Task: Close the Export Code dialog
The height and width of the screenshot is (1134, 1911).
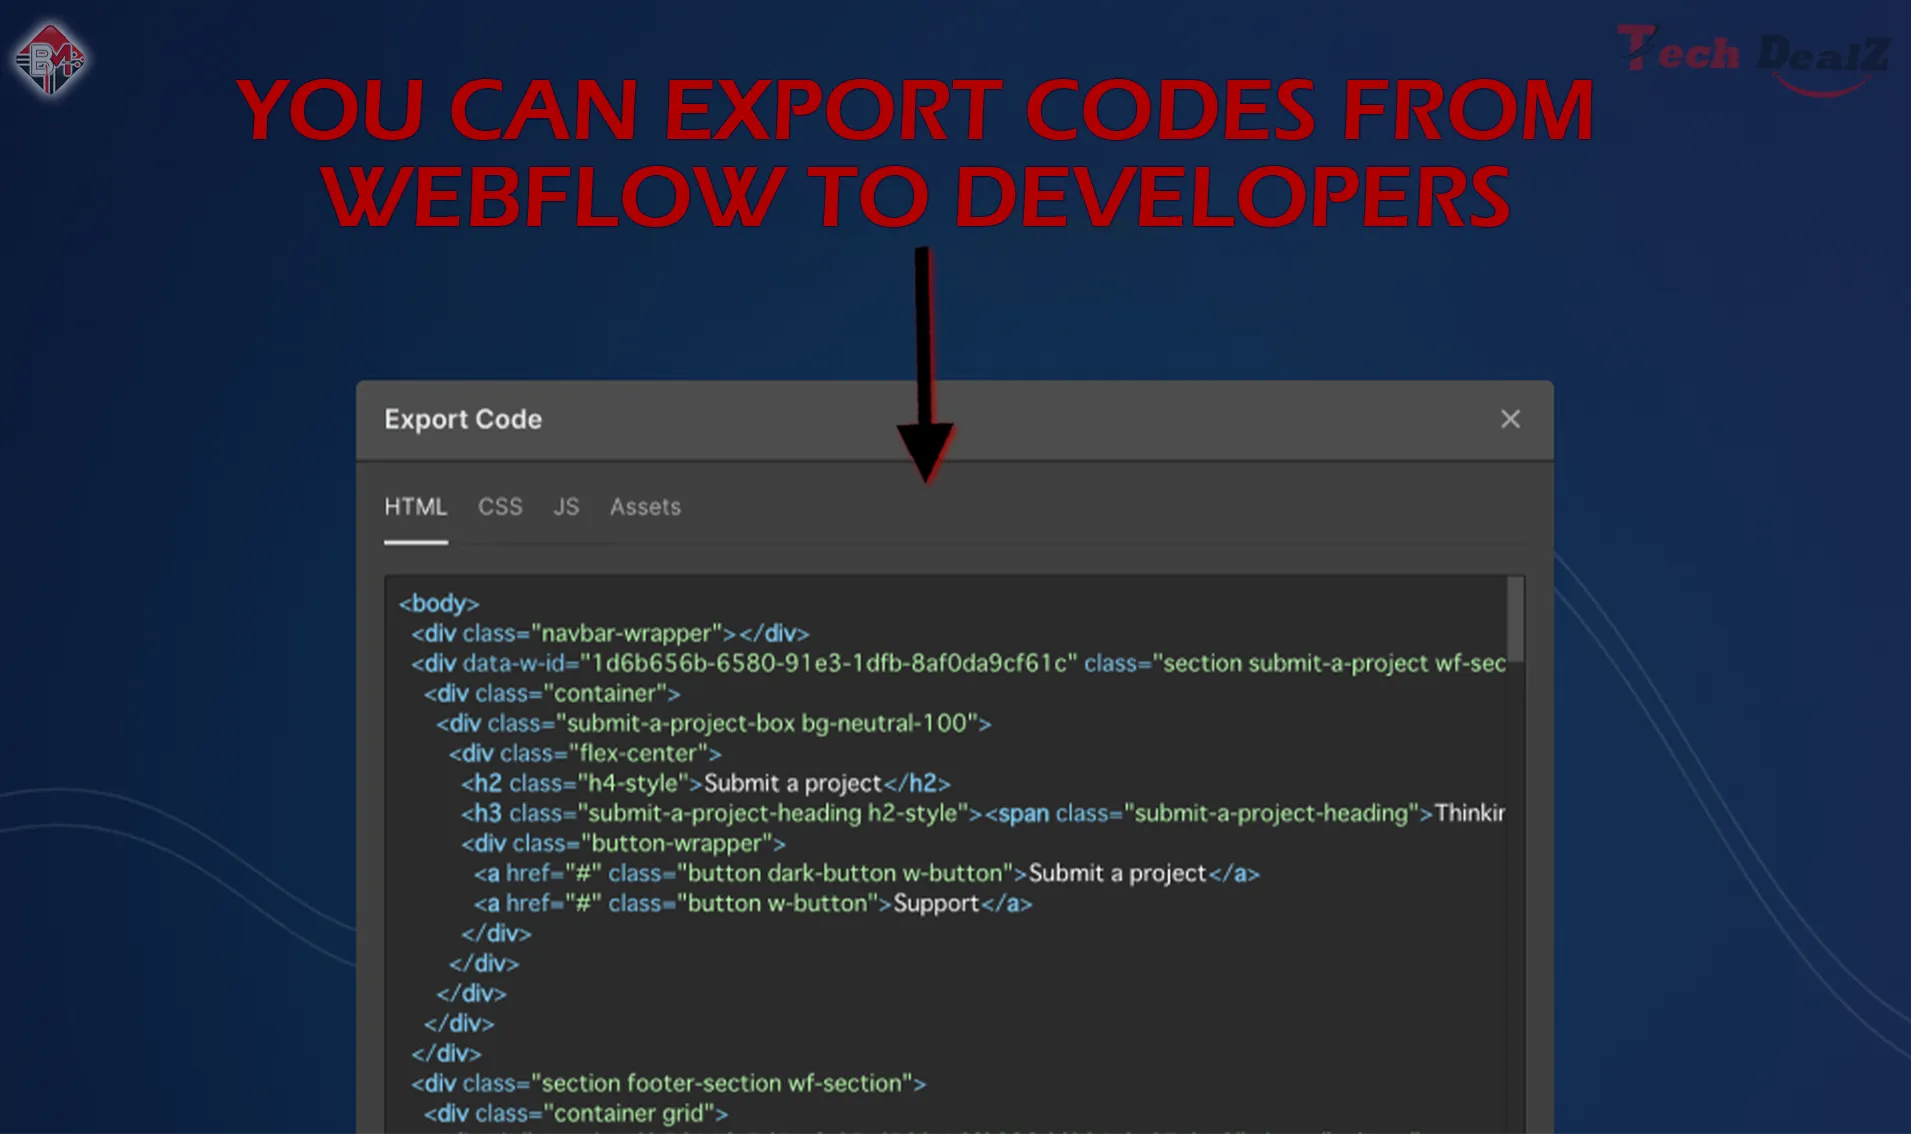Action: click(x=1510, y=419)
